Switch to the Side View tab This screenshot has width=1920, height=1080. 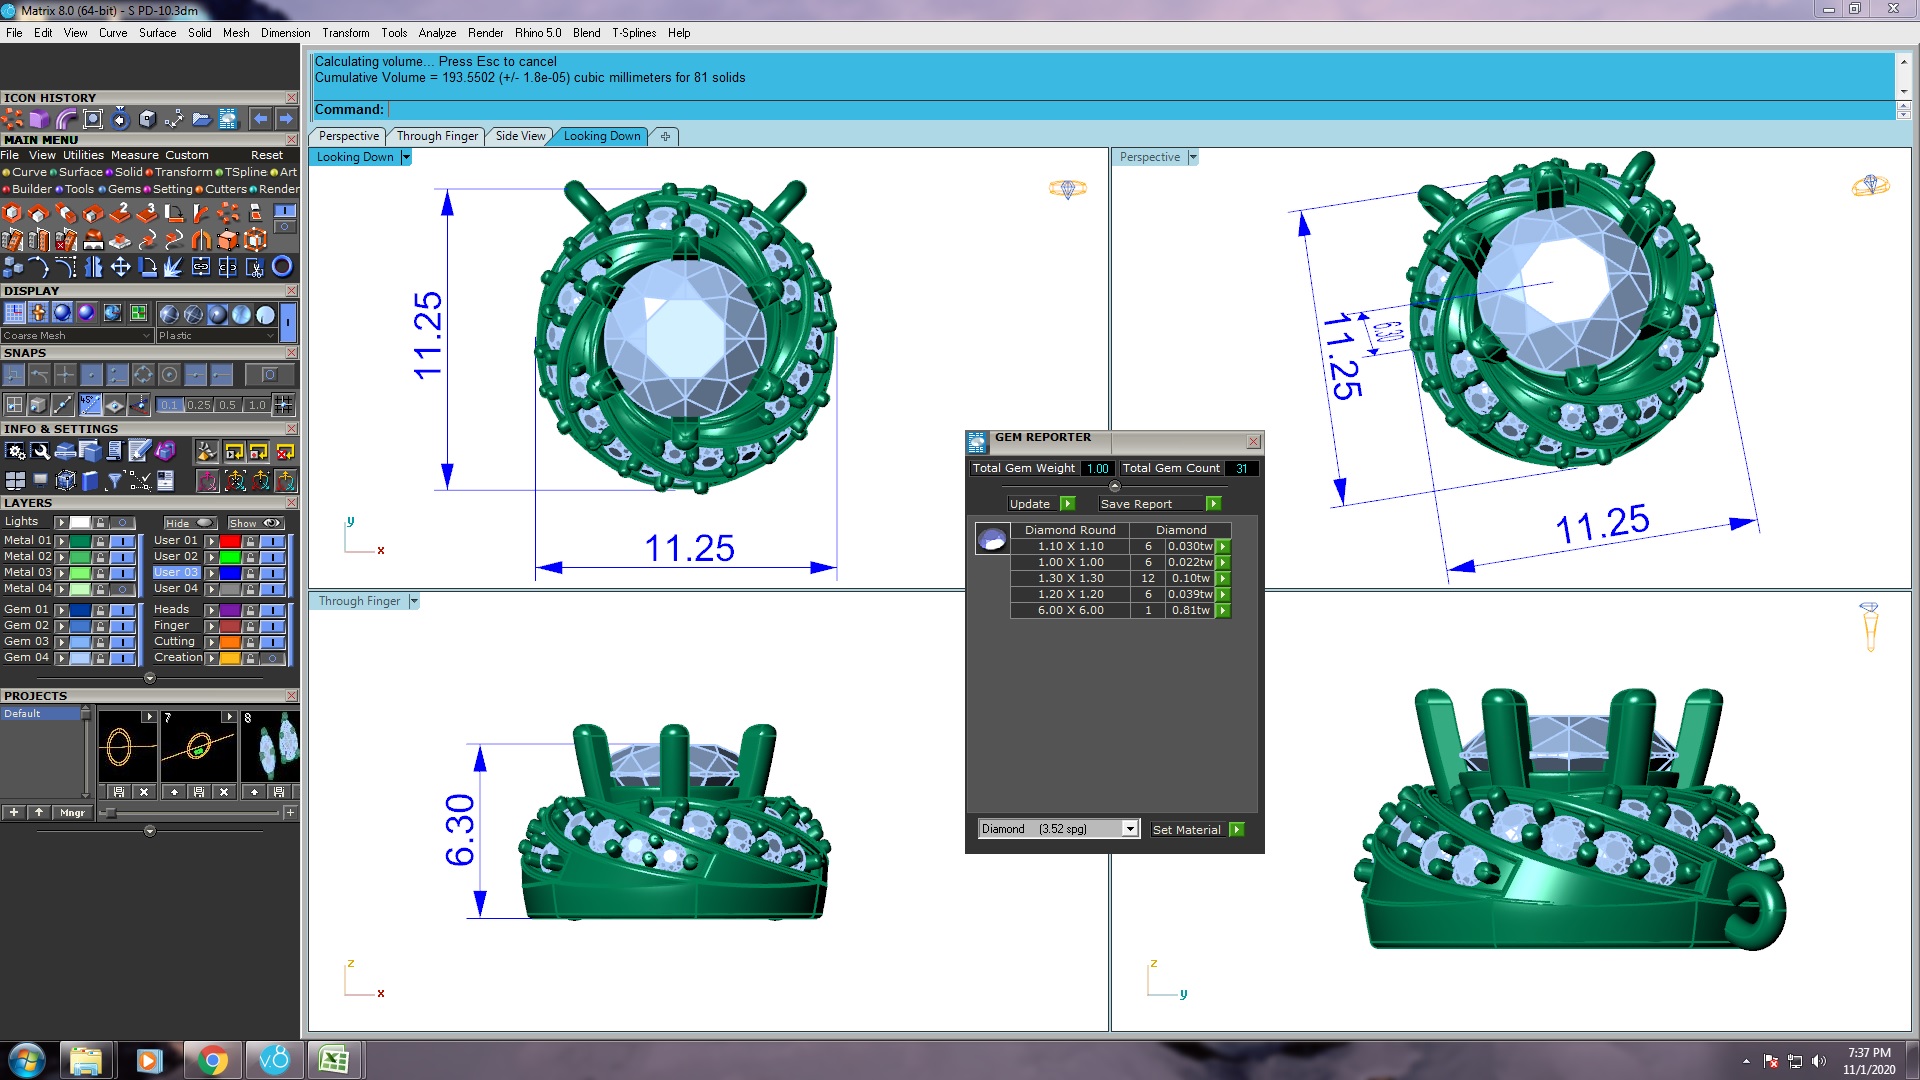click(520, 136)
